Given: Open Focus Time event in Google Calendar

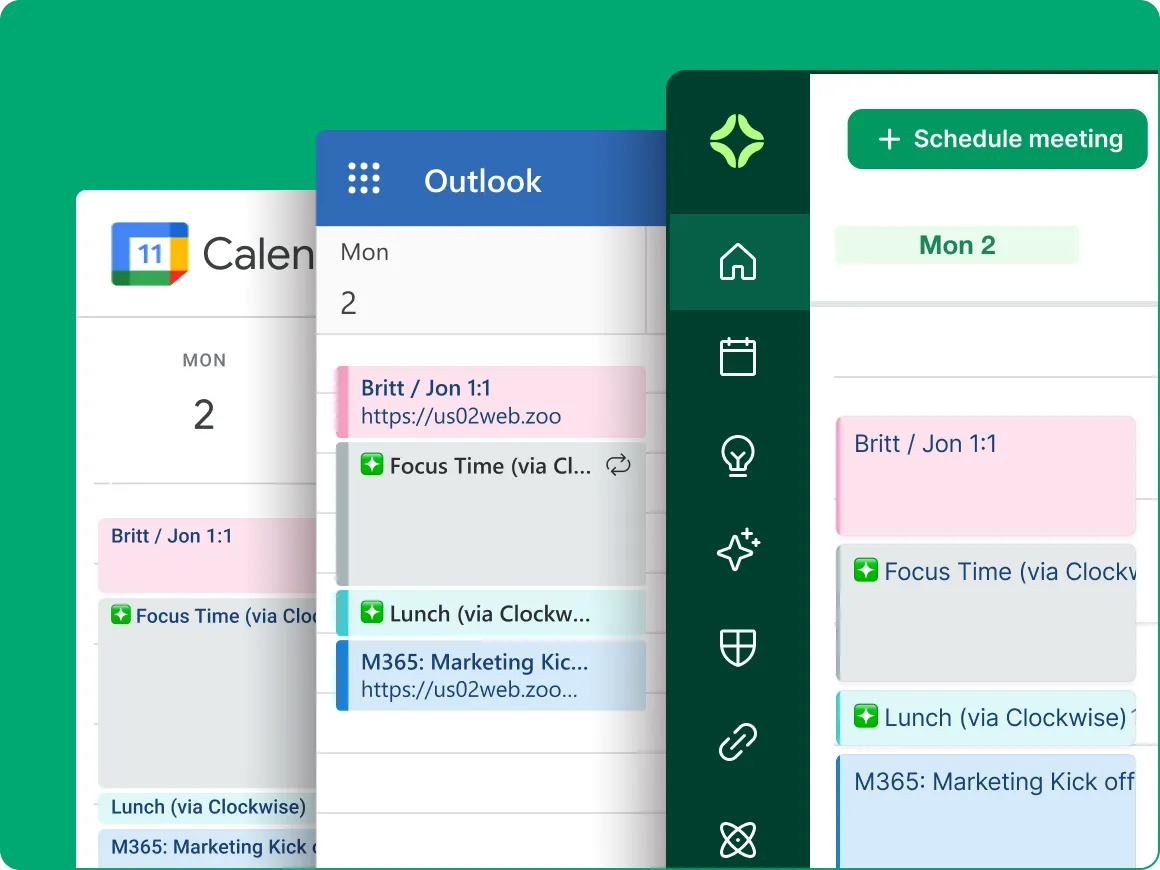Looking at the screenshot, I should pos(207,693).
